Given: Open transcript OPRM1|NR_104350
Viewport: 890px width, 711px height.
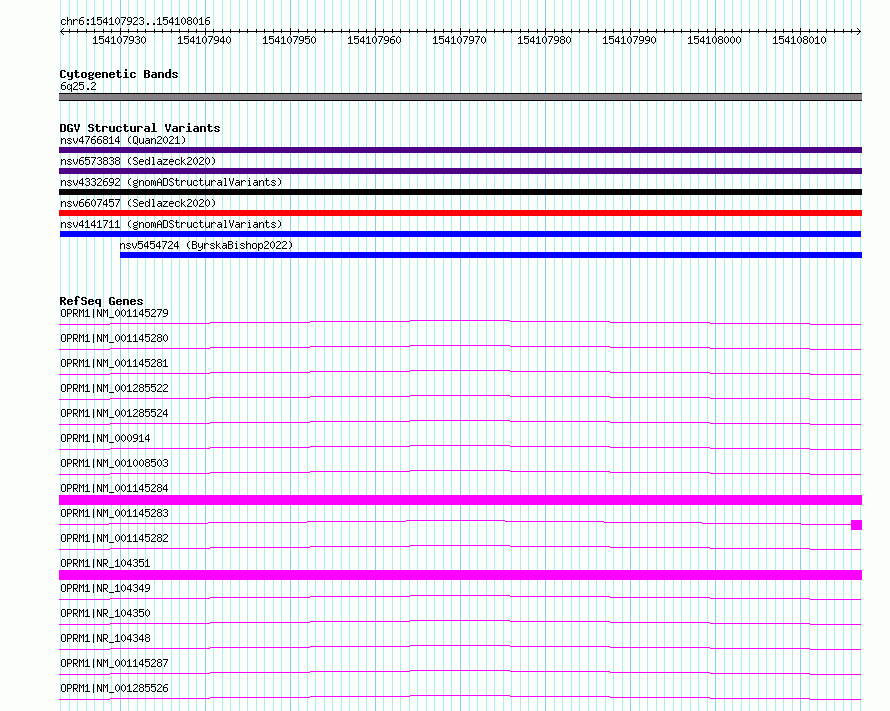Looking at the screenshot, I should 105,613.
